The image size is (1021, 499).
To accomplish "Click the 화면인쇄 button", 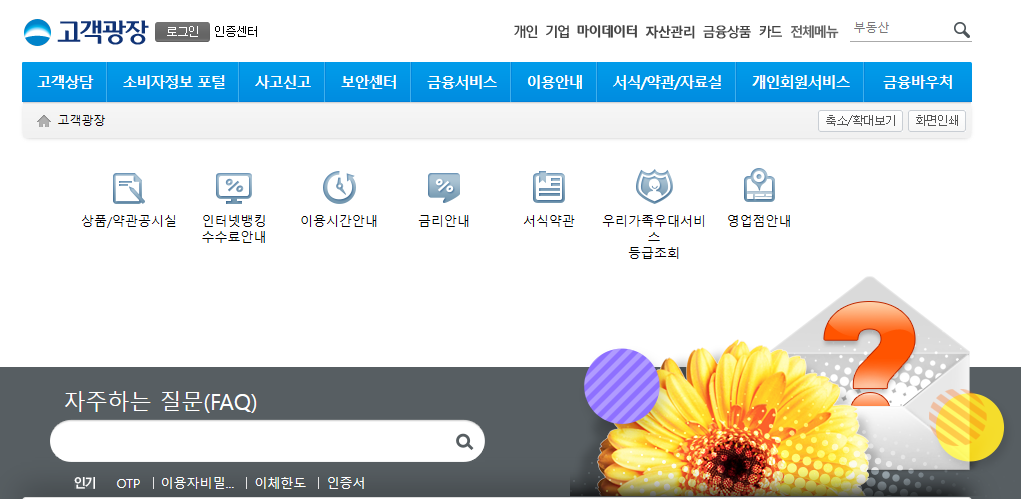I will (x=936, y=121).
